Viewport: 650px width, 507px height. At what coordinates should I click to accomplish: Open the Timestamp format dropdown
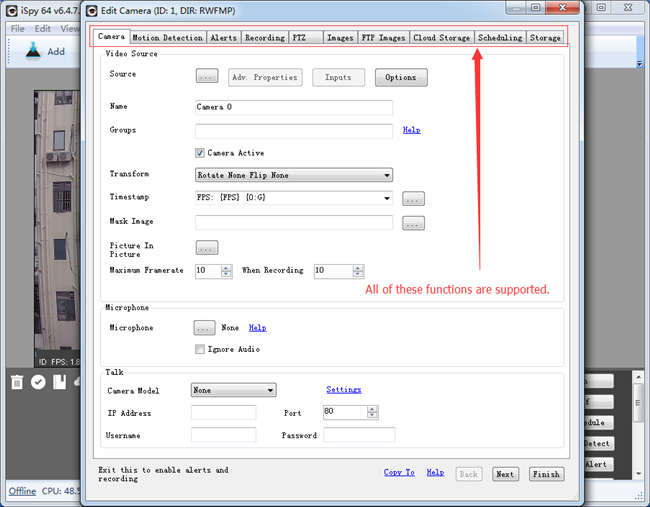pos(293,198)
